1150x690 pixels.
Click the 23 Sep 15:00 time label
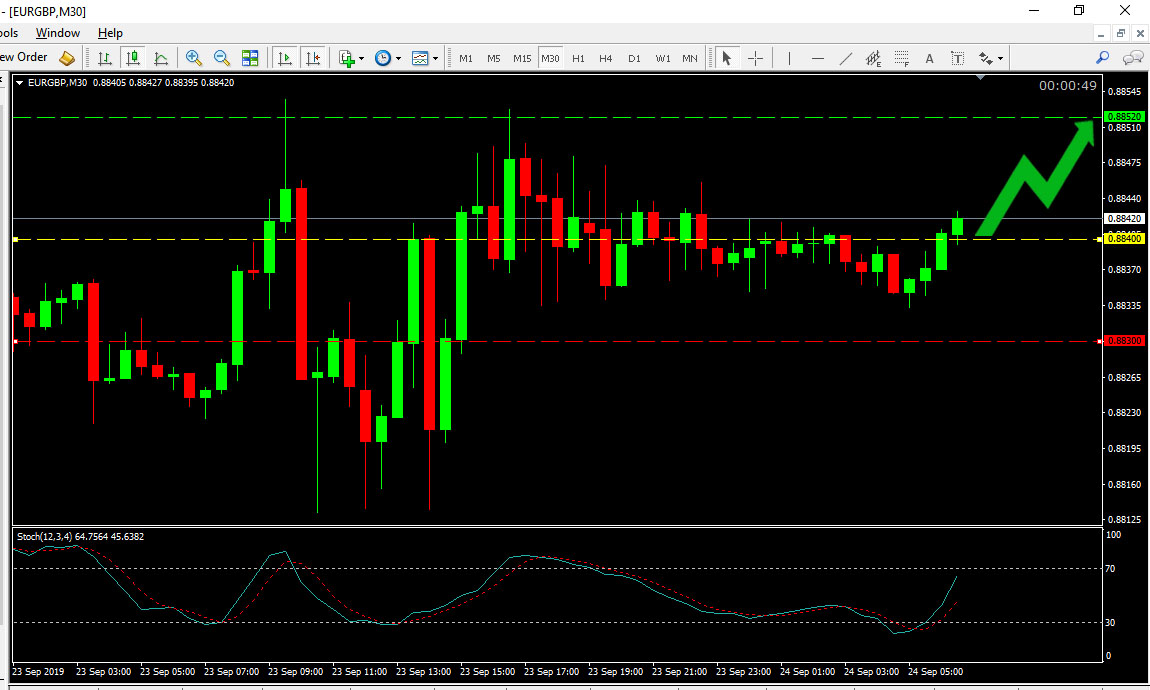(x=488, y=672)
